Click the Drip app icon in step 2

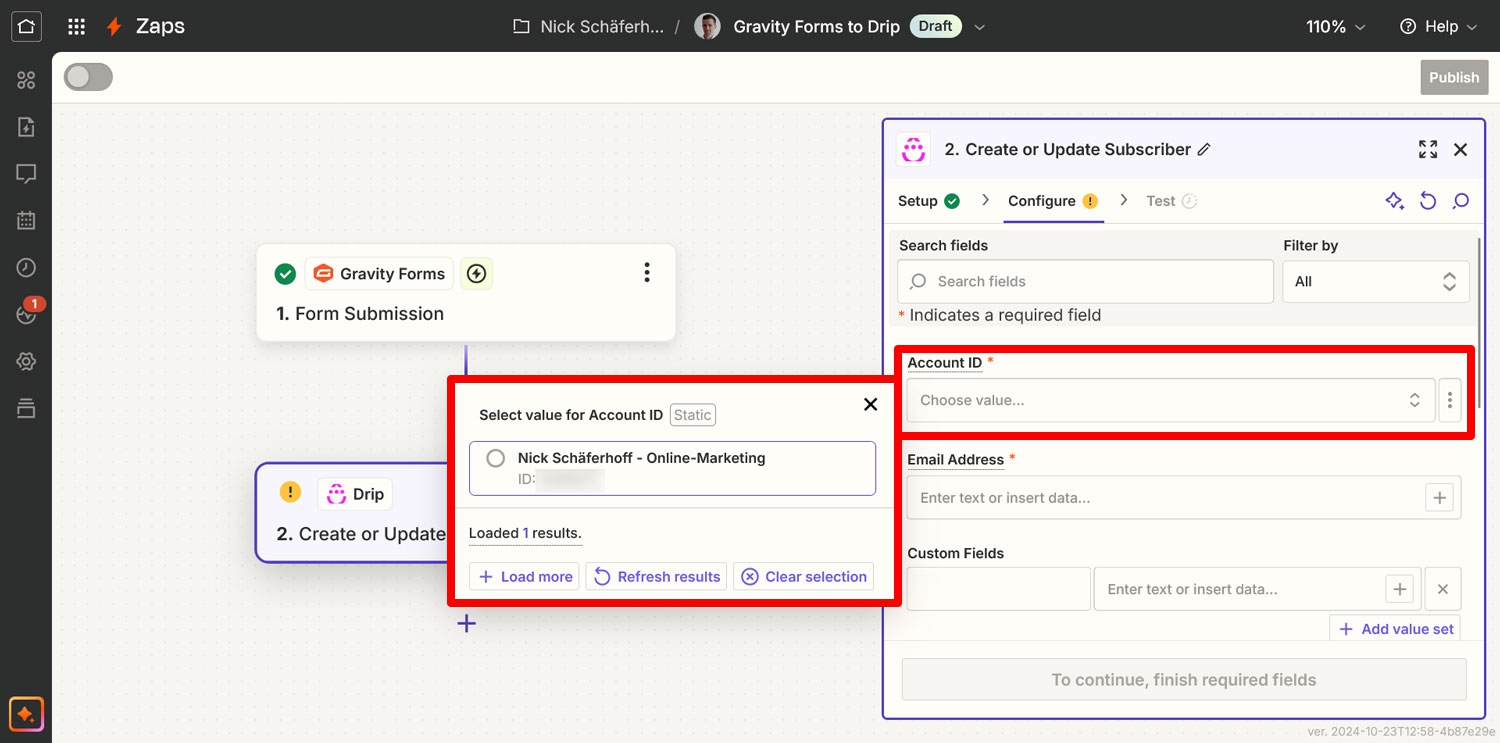tap(337, 494)
